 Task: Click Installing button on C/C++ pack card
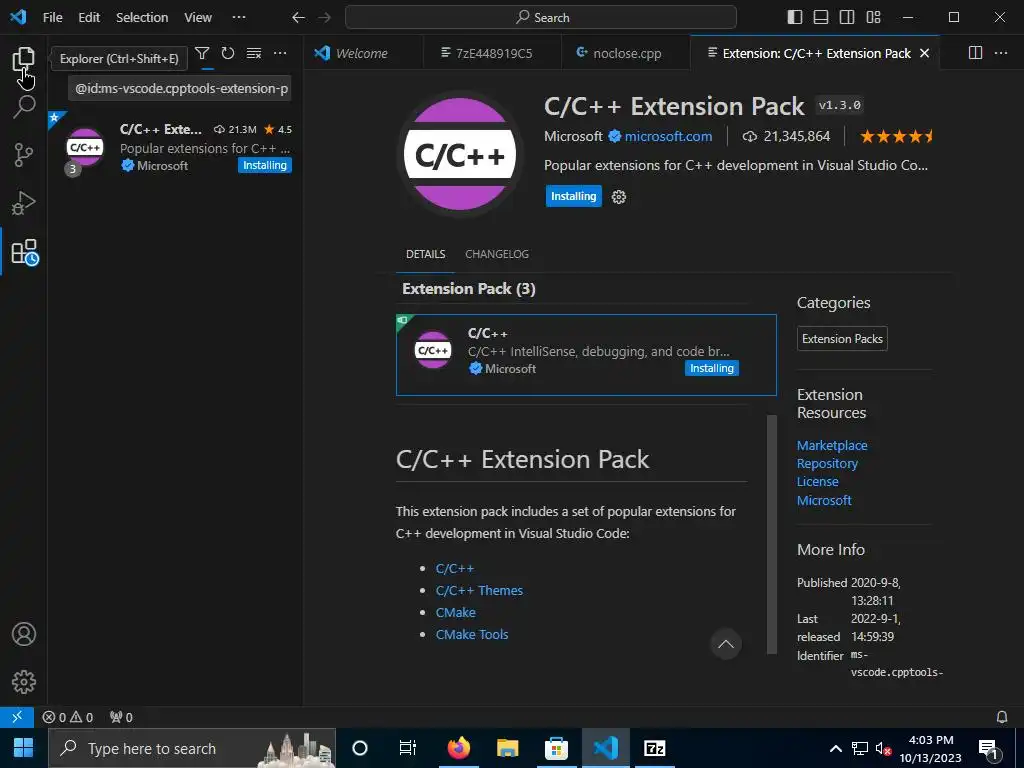tap(712, 368)
